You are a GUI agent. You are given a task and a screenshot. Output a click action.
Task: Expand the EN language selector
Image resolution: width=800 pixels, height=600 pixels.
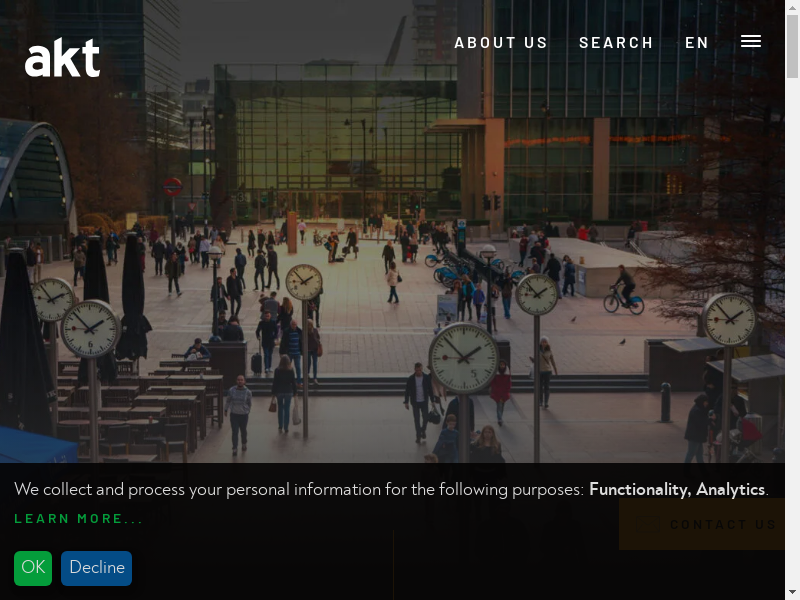coord(696,42)
